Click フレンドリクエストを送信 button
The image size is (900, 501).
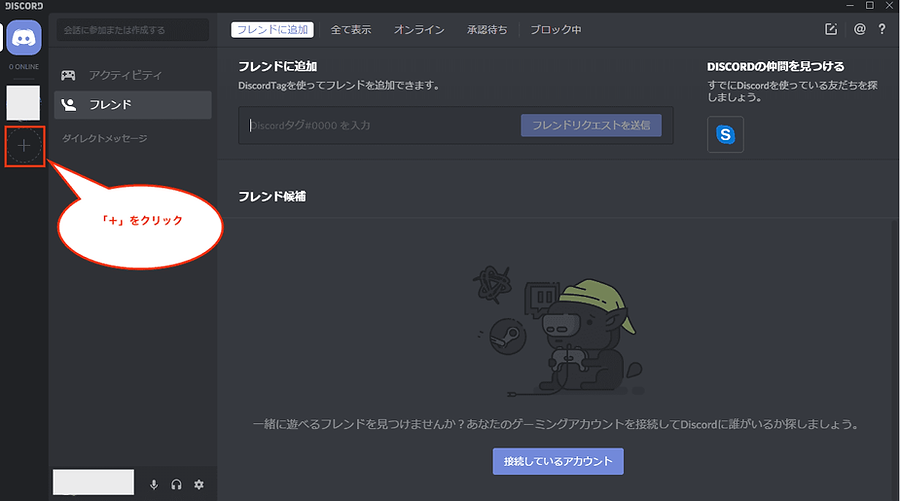click(x=591, y=125)
